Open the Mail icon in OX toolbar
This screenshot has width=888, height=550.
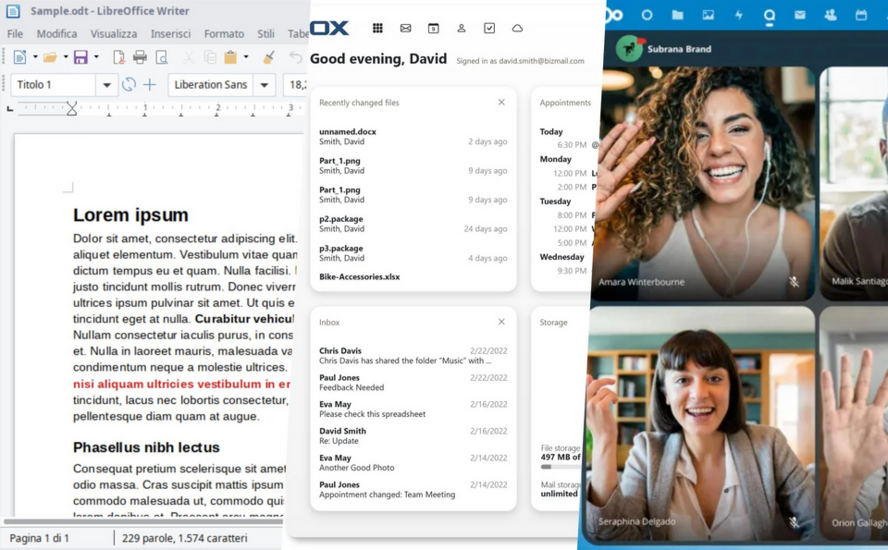click(405, 28)
